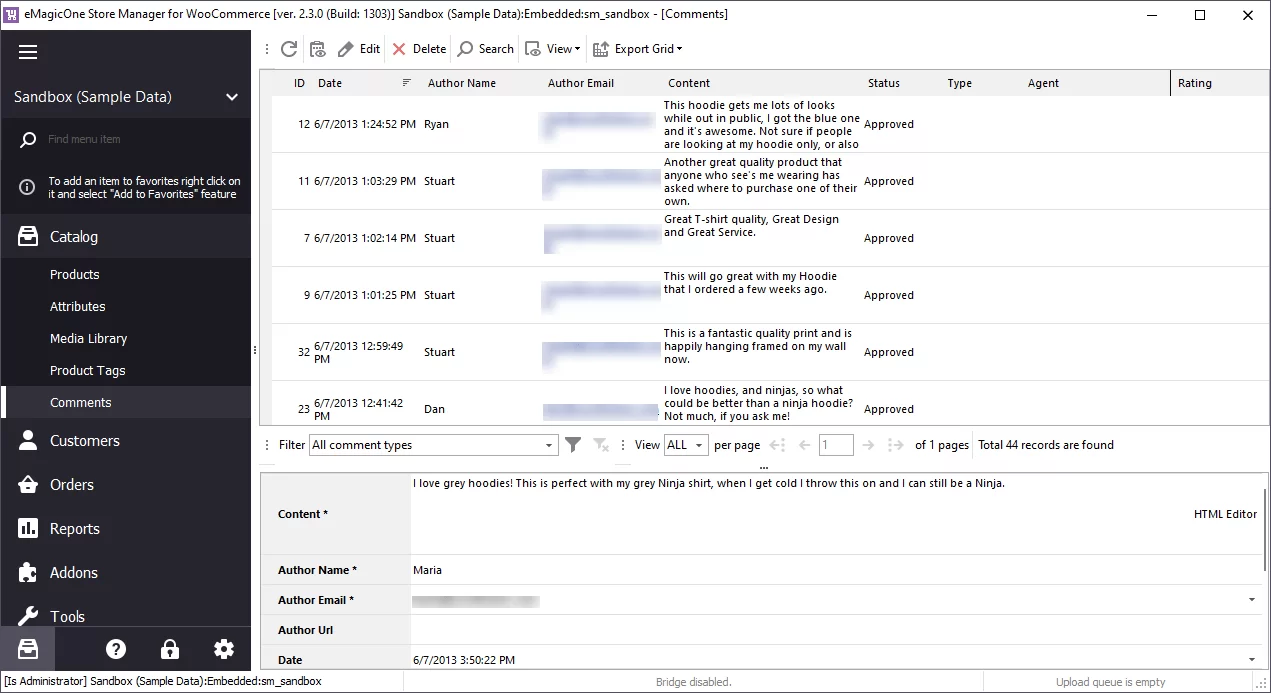Viewport: 1271px width, 693px height.
Task: Select Comments in the Catalog menu
Action: (x=81, y=402)
